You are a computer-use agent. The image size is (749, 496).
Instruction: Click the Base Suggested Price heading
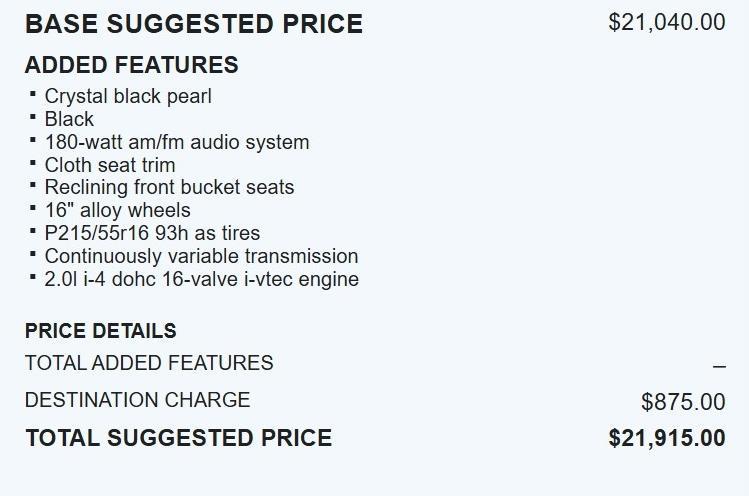pyautogui.click(x=193, y=24)
